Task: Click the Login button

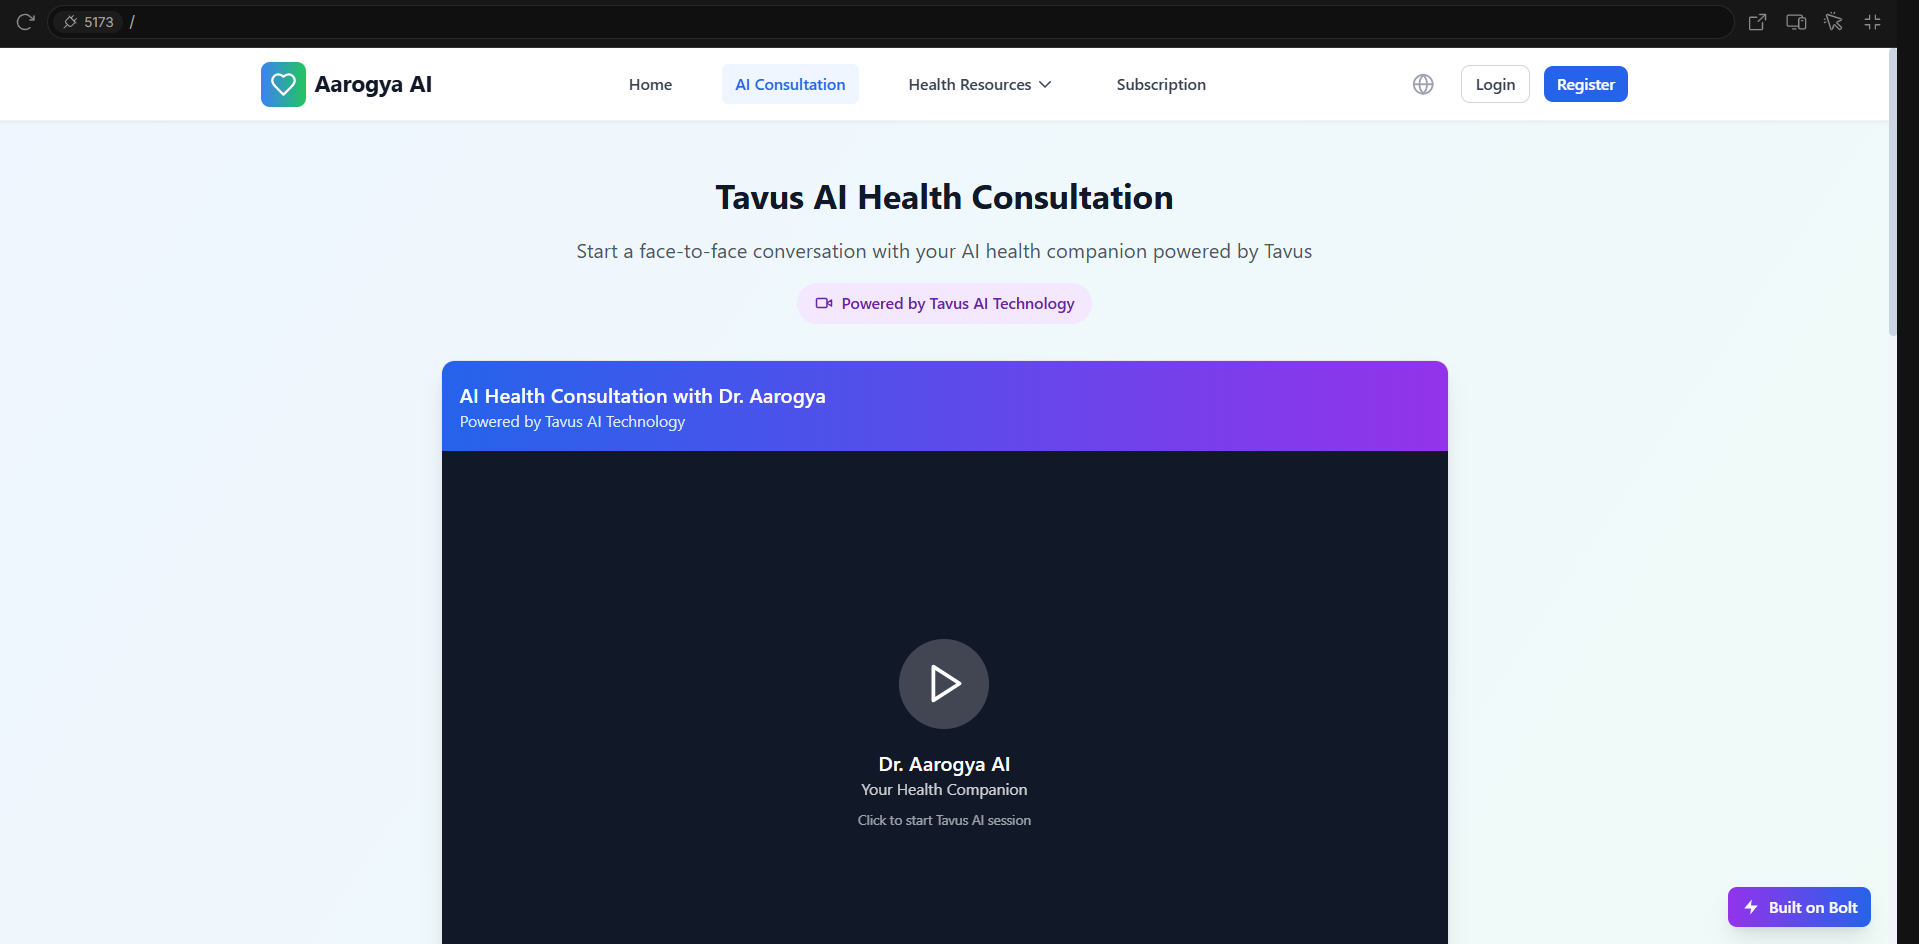Action: tap(1495, 84)
